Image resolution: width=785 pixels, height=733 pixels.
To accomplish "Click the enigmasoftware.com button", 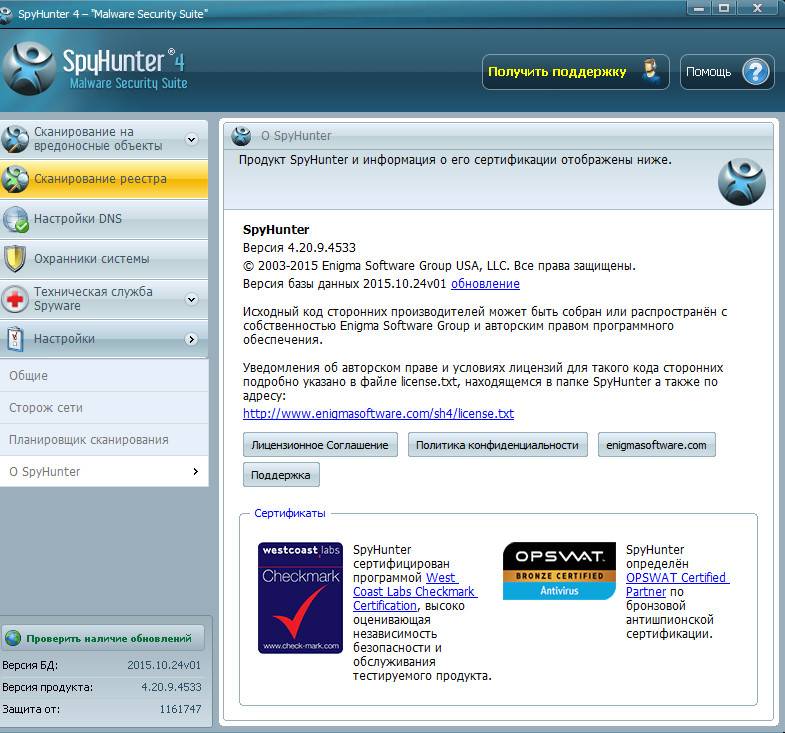I will pos(656,445).
